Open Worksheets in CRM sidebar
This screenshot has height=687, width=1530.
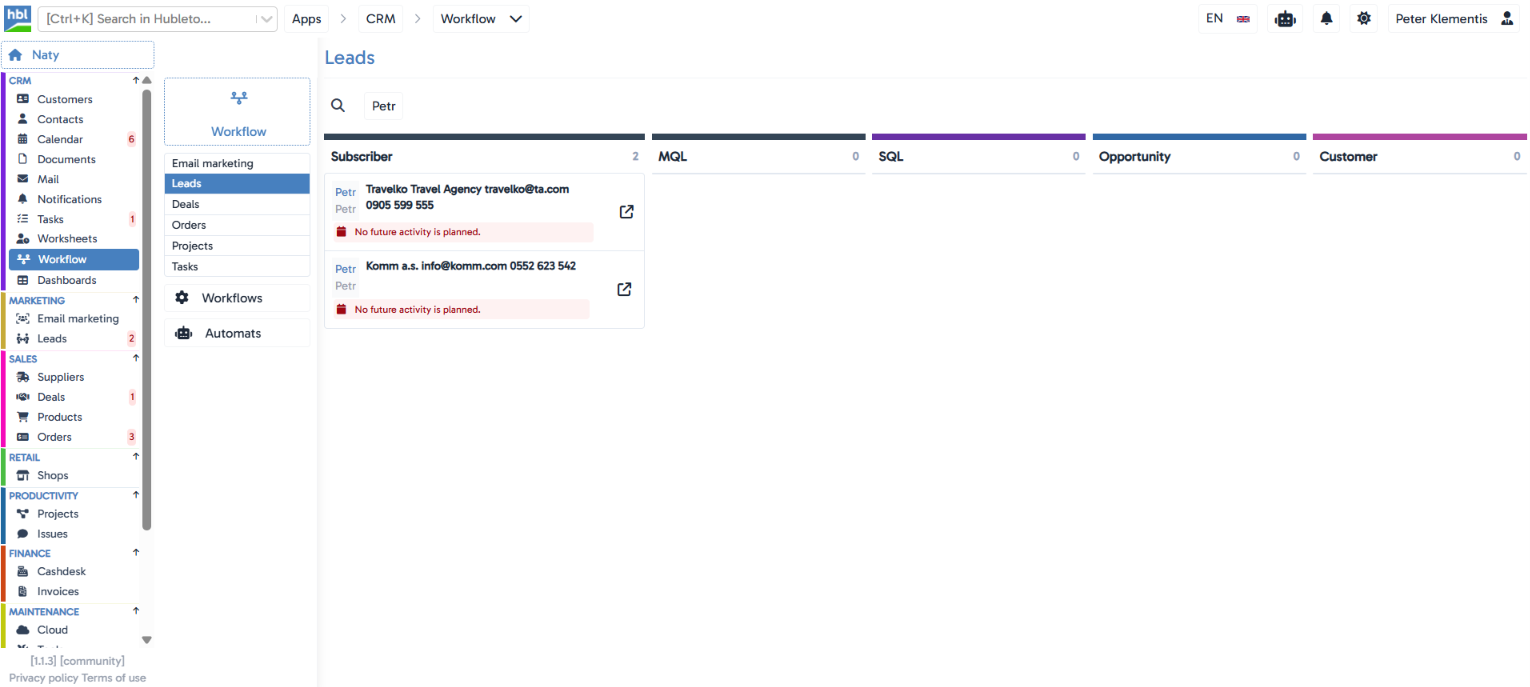point(74,239)
